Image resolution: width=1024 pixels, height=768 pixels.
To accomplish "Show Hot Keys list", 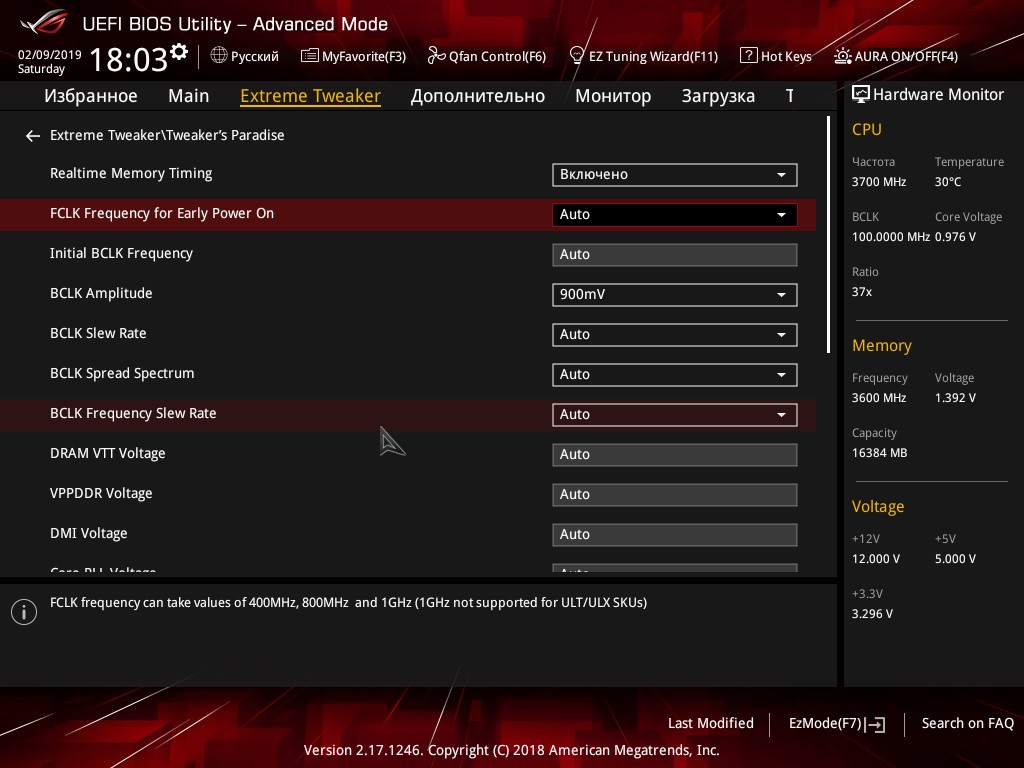I will (x=776, y=56).
